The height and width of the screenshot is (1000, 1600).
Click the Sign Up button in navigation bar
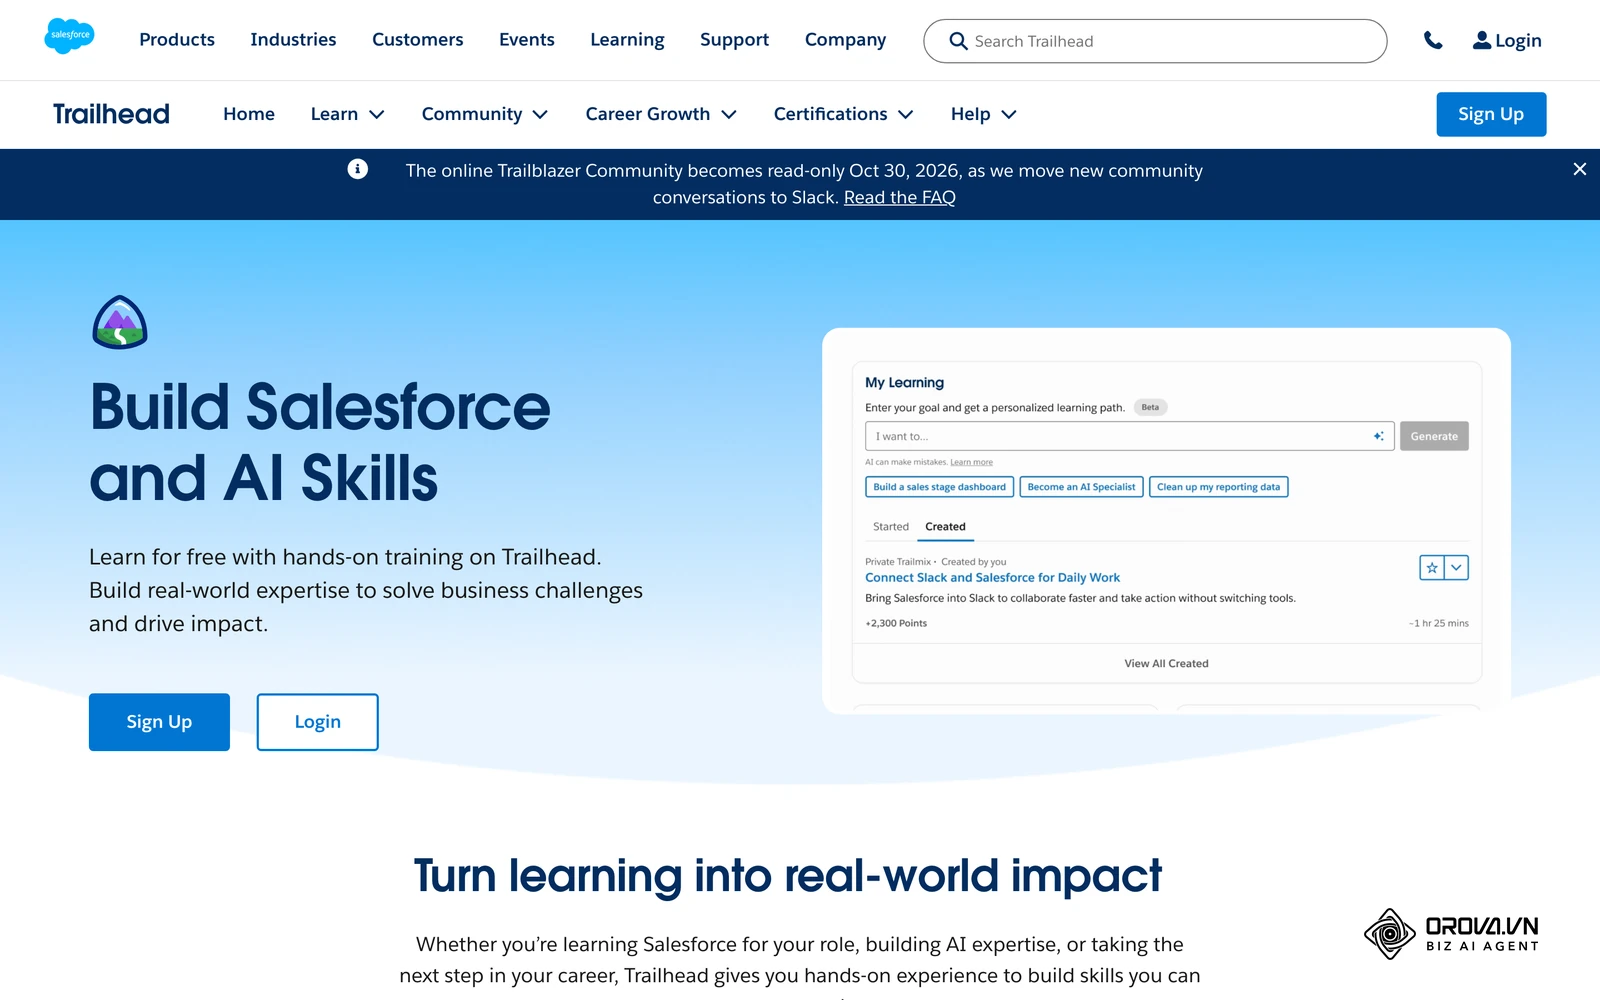click(1491, 114)
